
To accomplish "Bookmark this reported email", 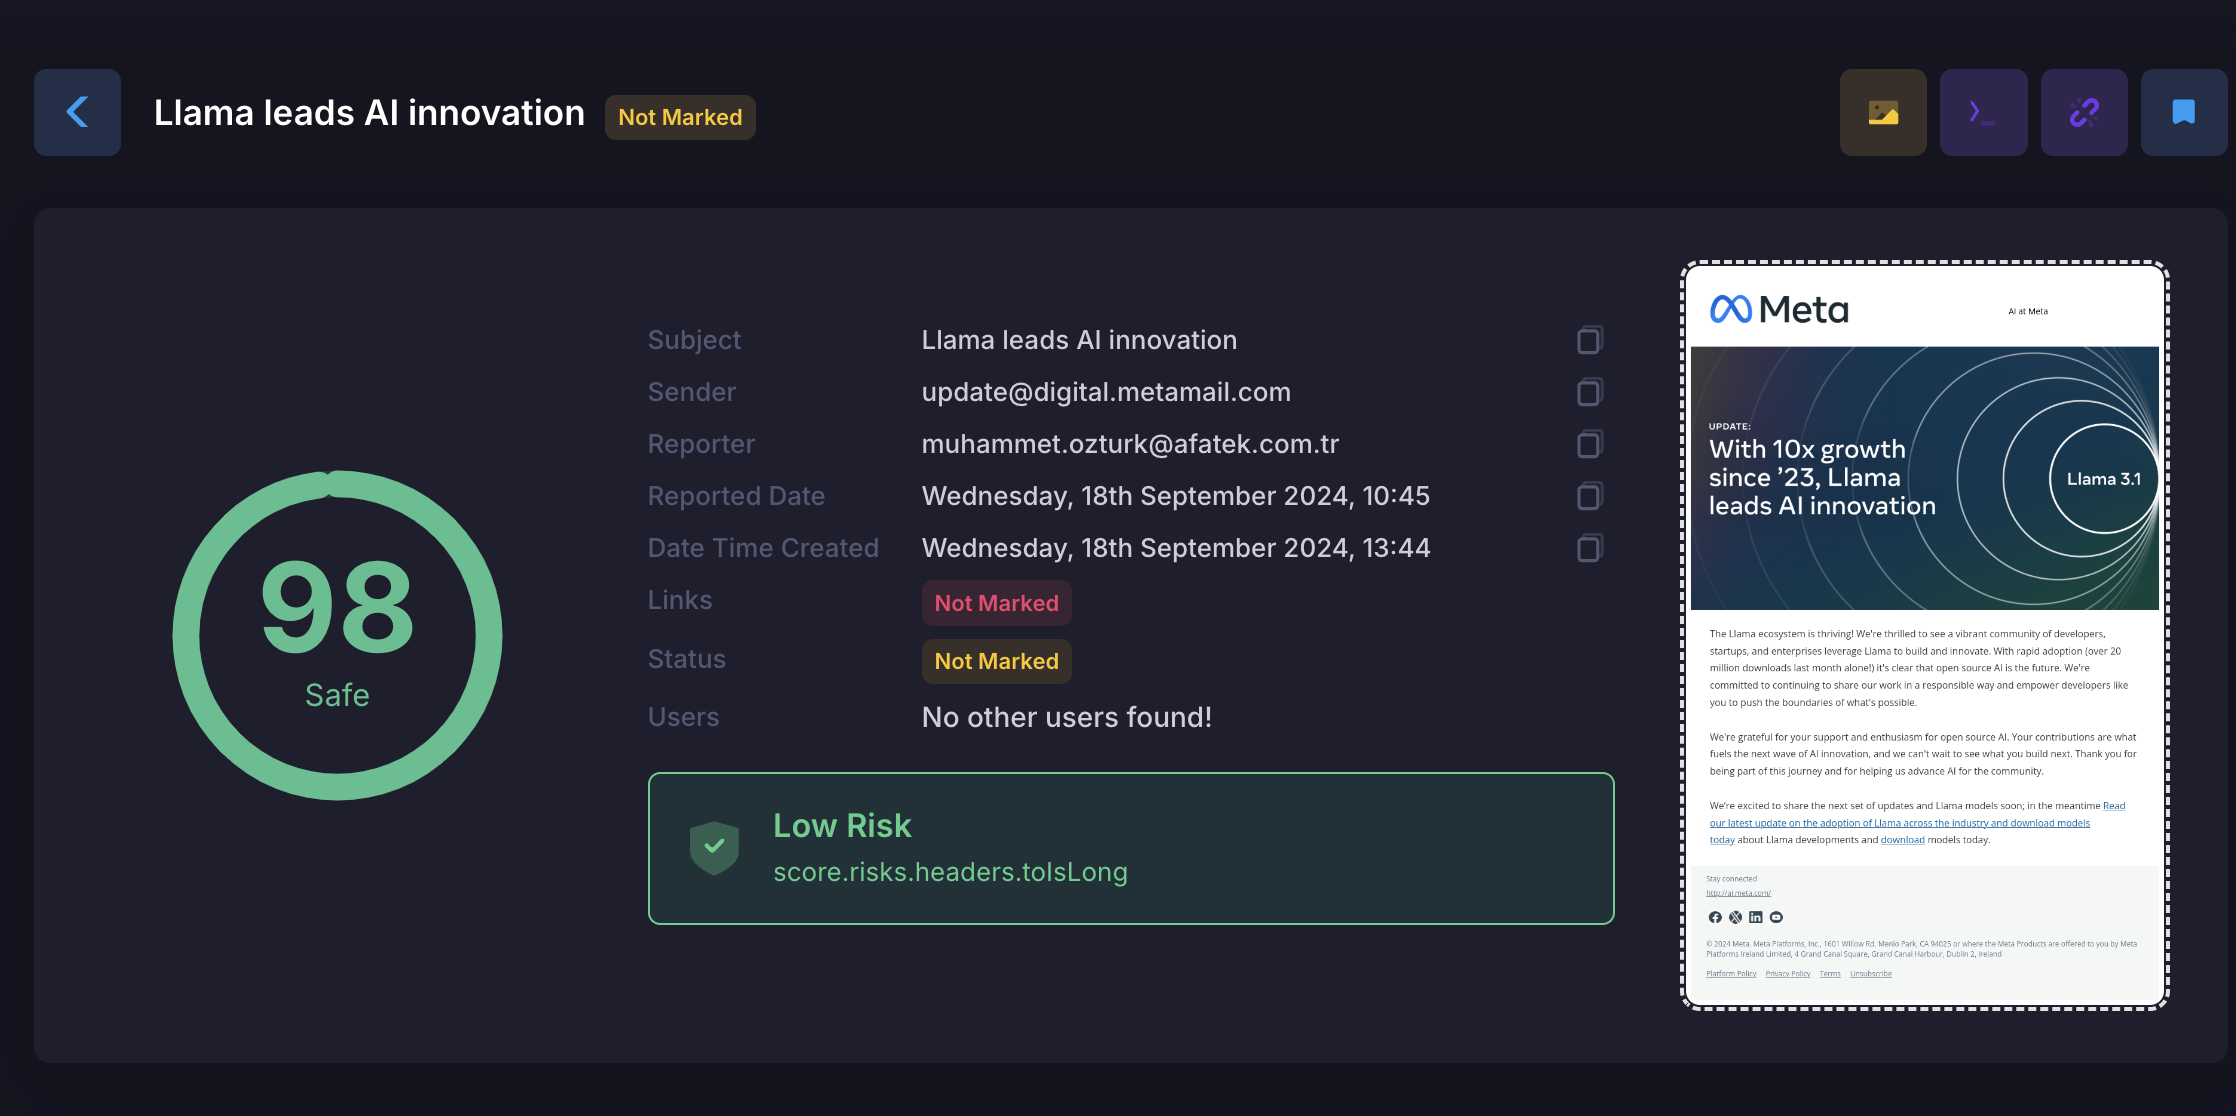I will click(x=2183, y=112).
